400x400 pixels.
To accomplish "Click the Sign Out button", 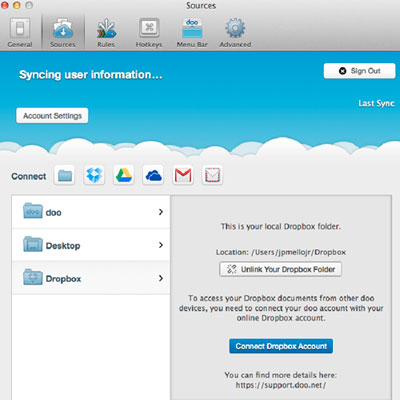I will click(x=359, y=71).
